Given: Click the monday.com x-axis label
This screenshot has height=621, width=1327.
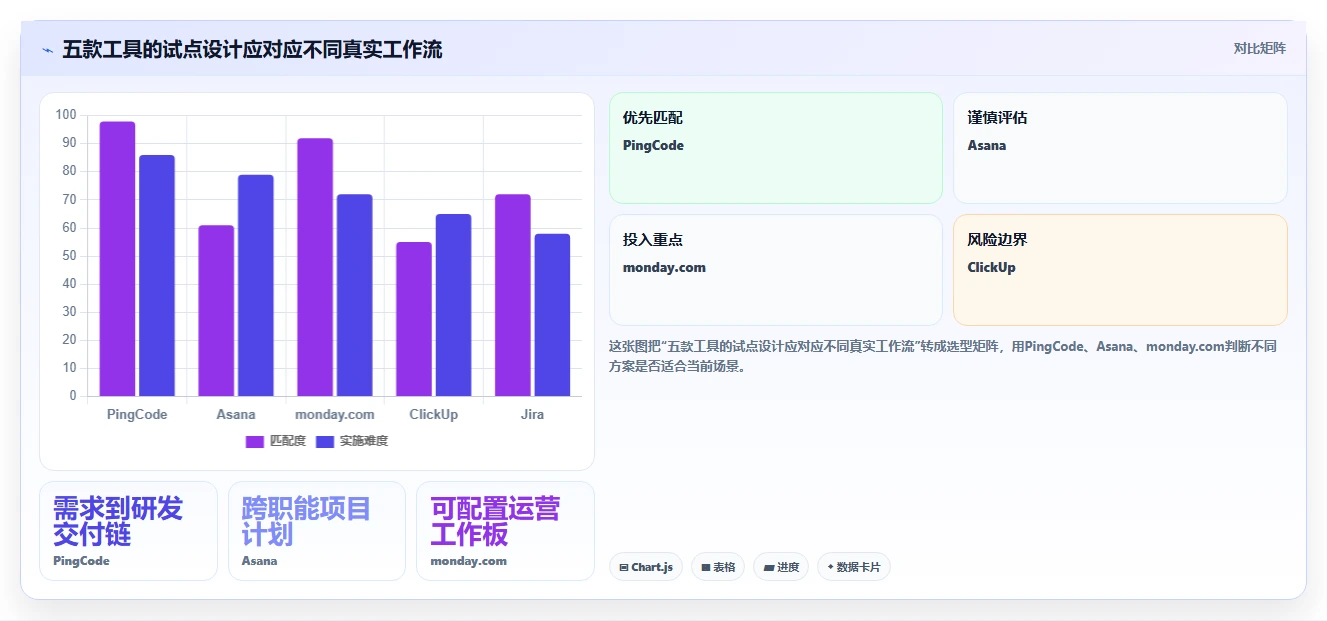Looking at the screenshot, I should 335,414.
